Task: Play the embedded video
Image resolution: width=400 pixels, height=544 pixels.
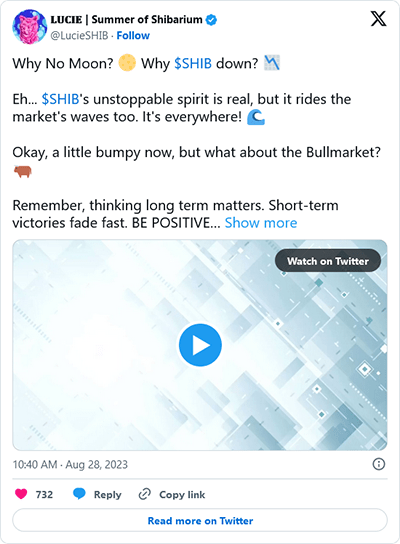Action: (200, 345)
